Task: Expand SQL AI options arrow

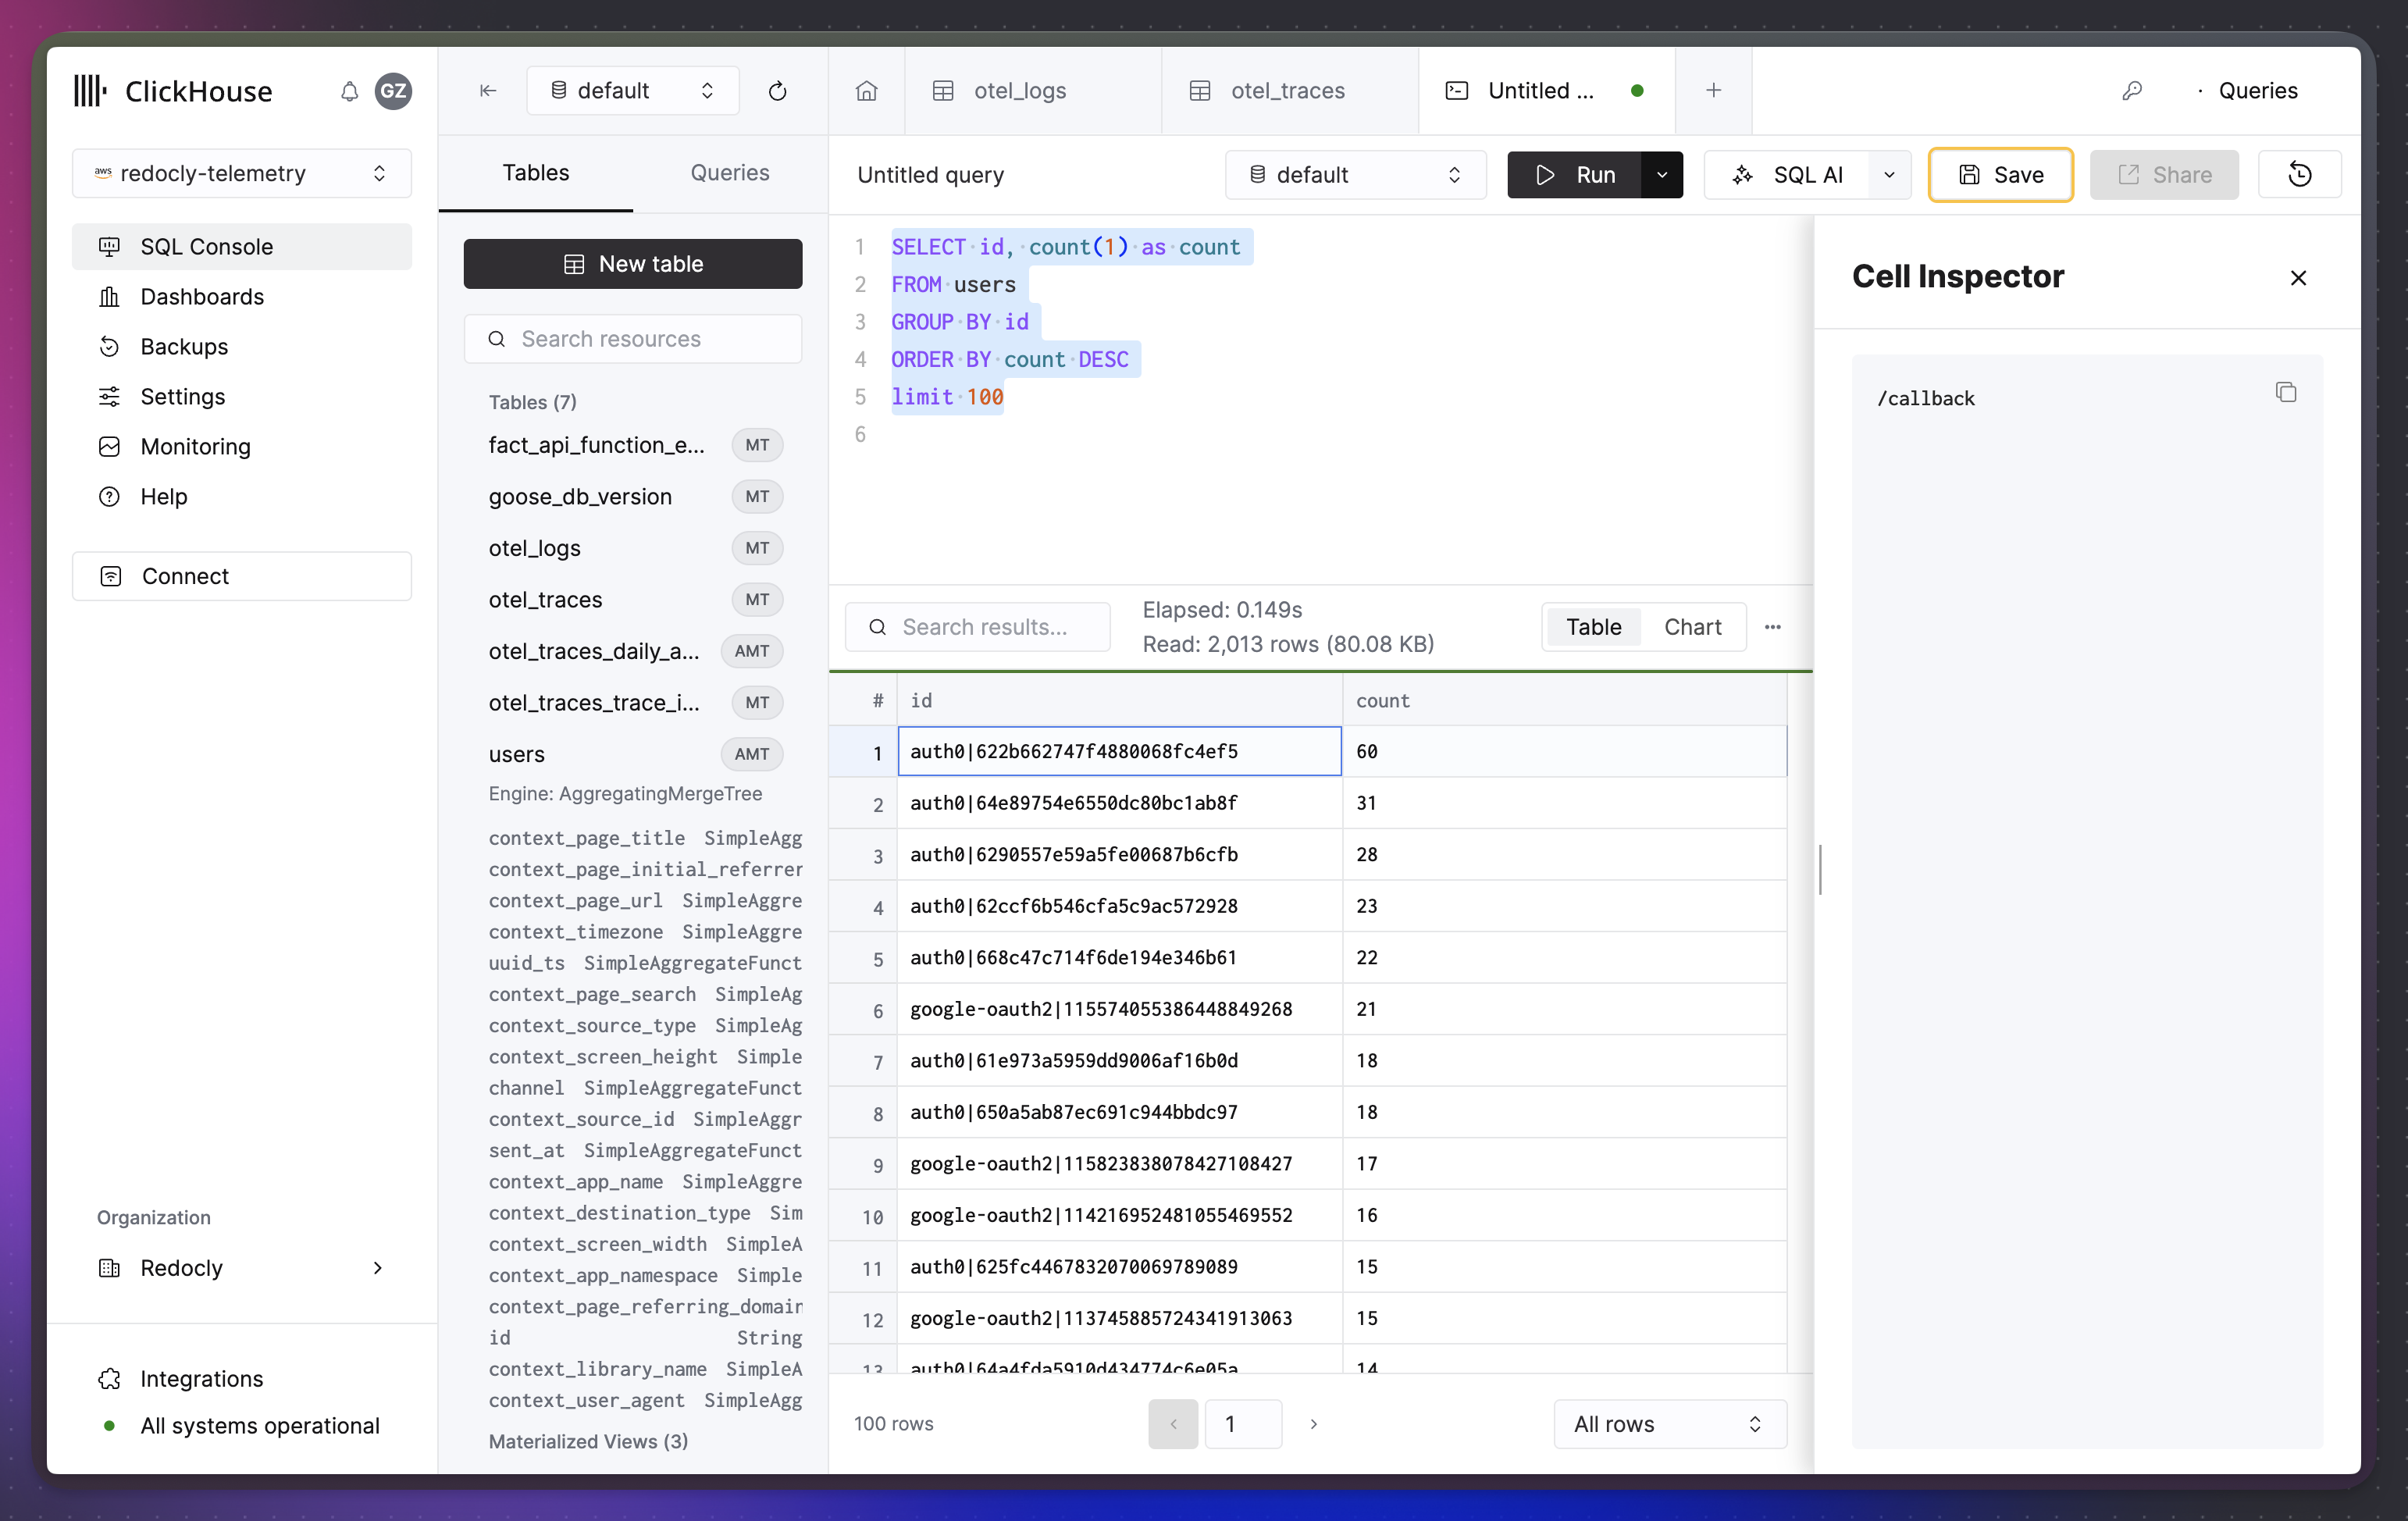Action: tap(1889, 175)
